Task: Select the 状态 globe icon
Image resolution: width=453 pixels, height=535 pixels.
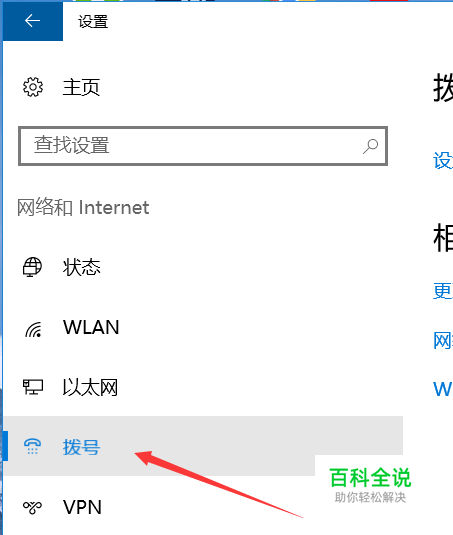Action: coord(32,267)
